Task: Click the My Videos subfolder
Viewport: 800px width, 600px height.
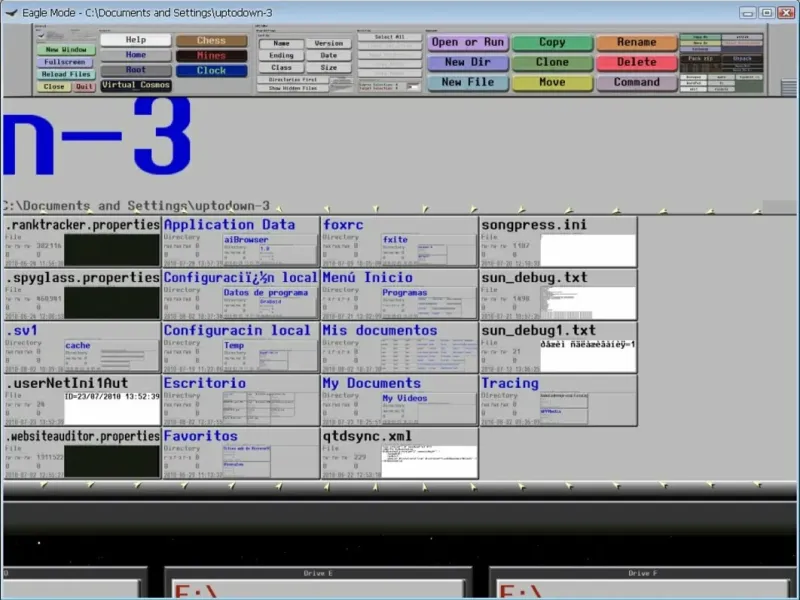Action: (429, 408)
